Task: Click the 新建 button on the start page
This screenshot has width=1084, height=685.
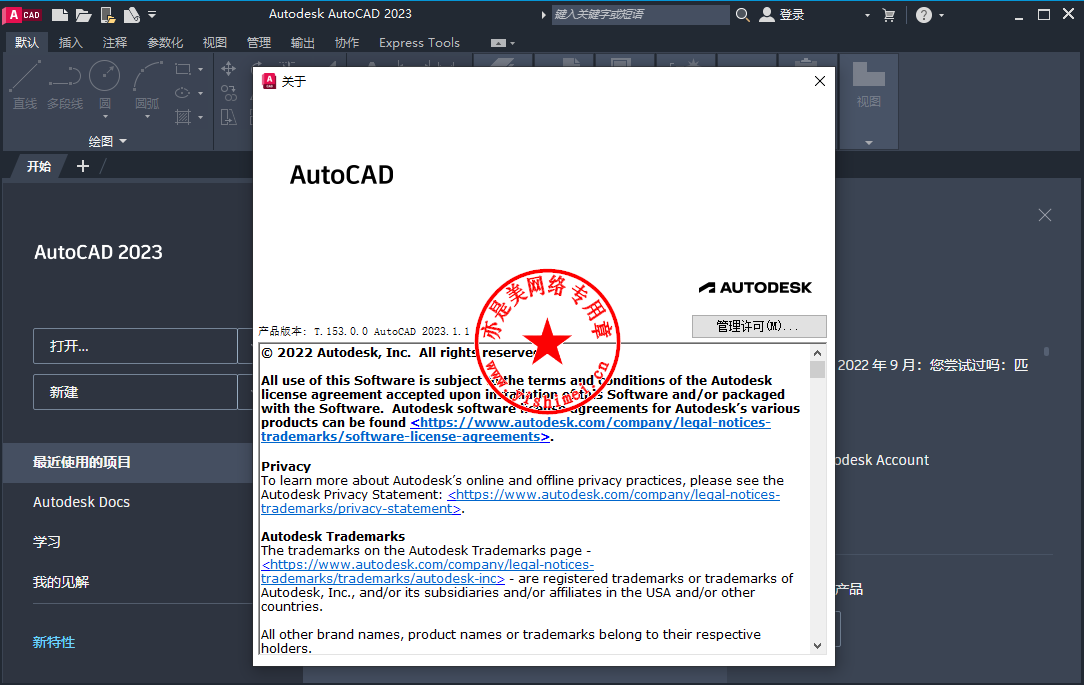Action: point(136,392)
